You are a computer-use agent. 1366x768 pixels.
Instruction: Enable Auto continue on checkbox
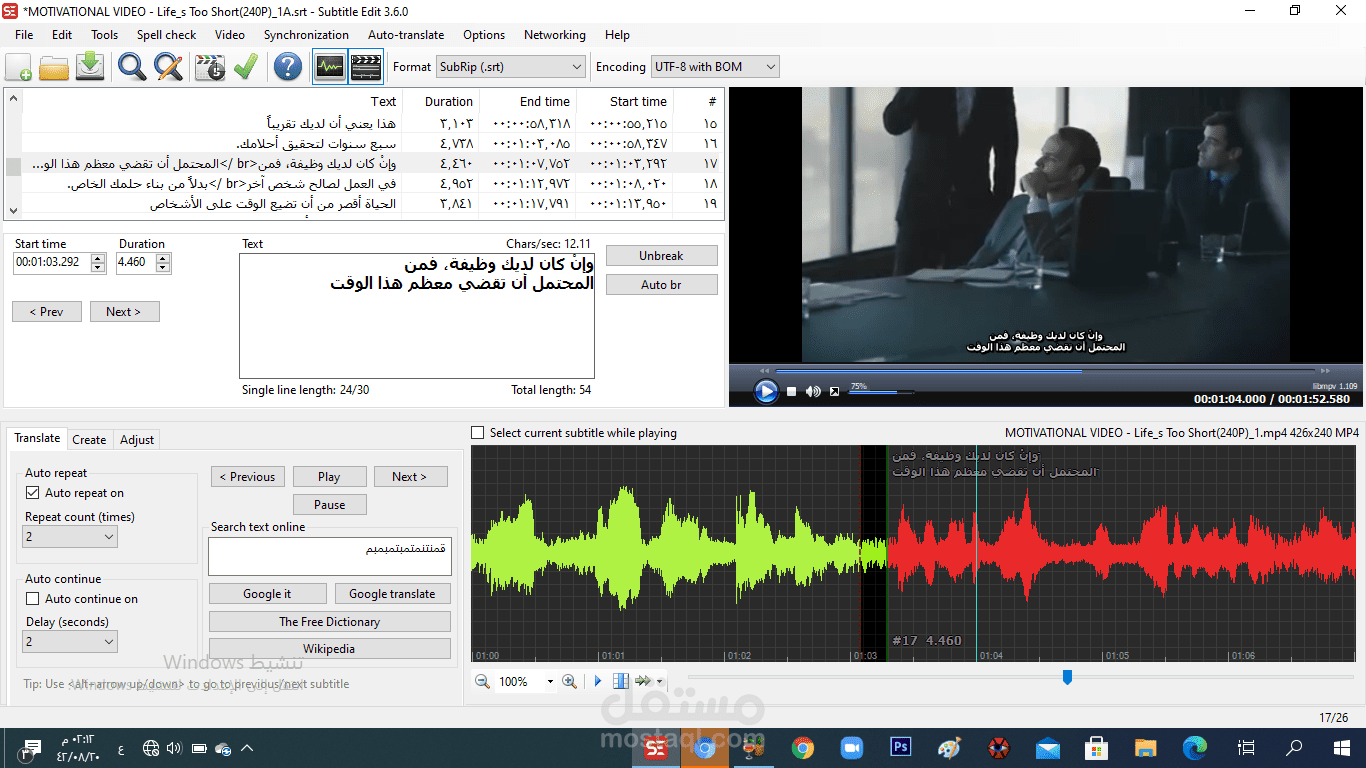click(x=33, y=599)
